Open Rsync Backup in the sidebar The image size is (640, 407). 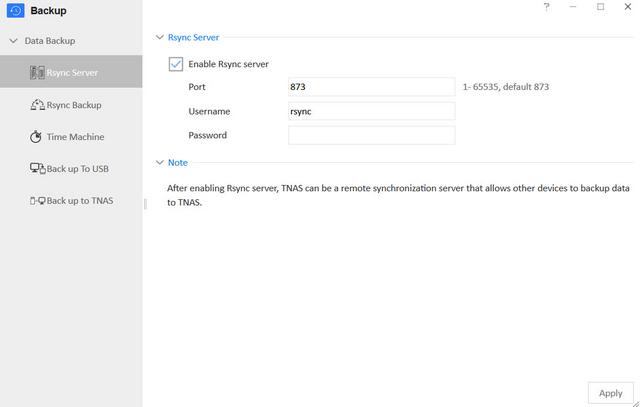[71, 105]
